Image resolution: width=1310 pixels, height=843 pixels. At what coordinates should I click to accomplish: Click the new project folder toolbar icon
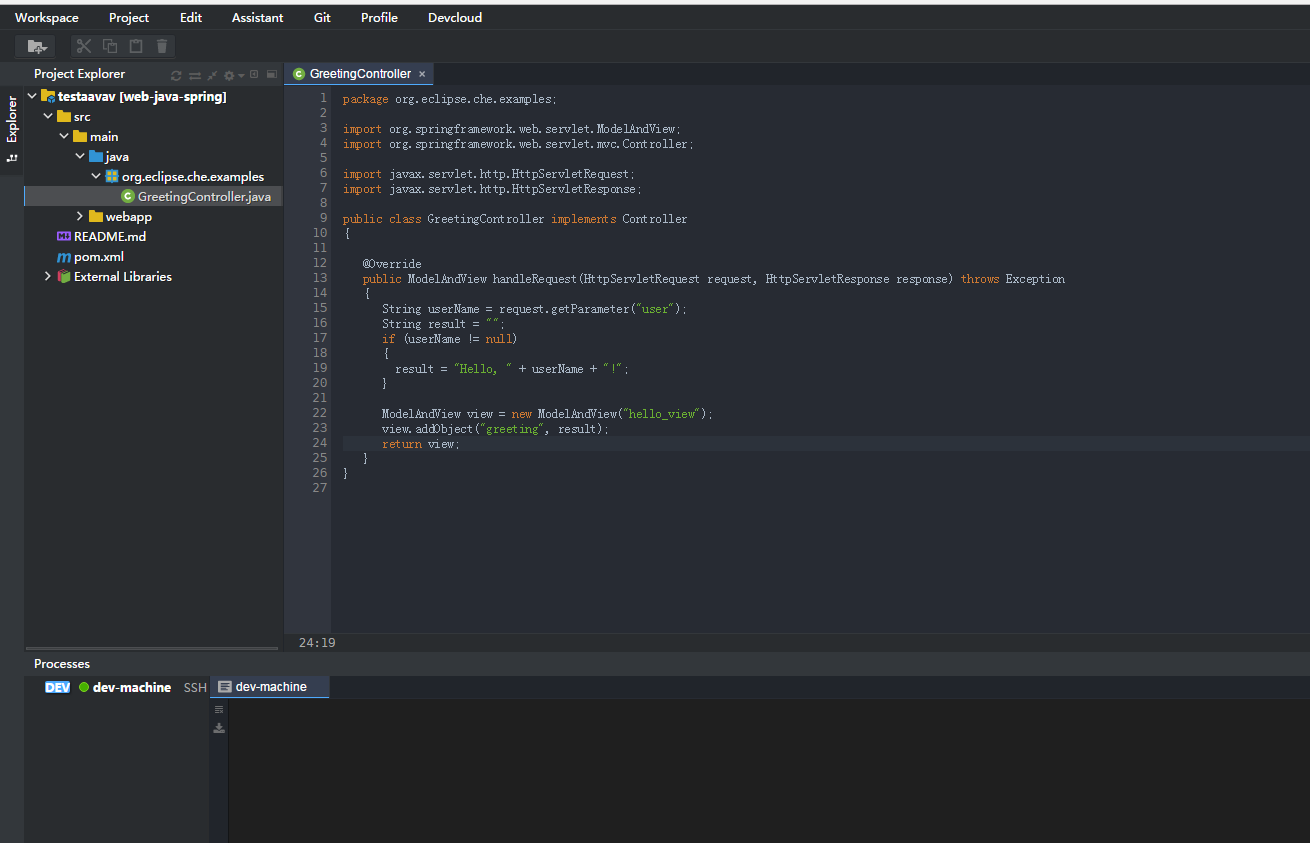36,46
